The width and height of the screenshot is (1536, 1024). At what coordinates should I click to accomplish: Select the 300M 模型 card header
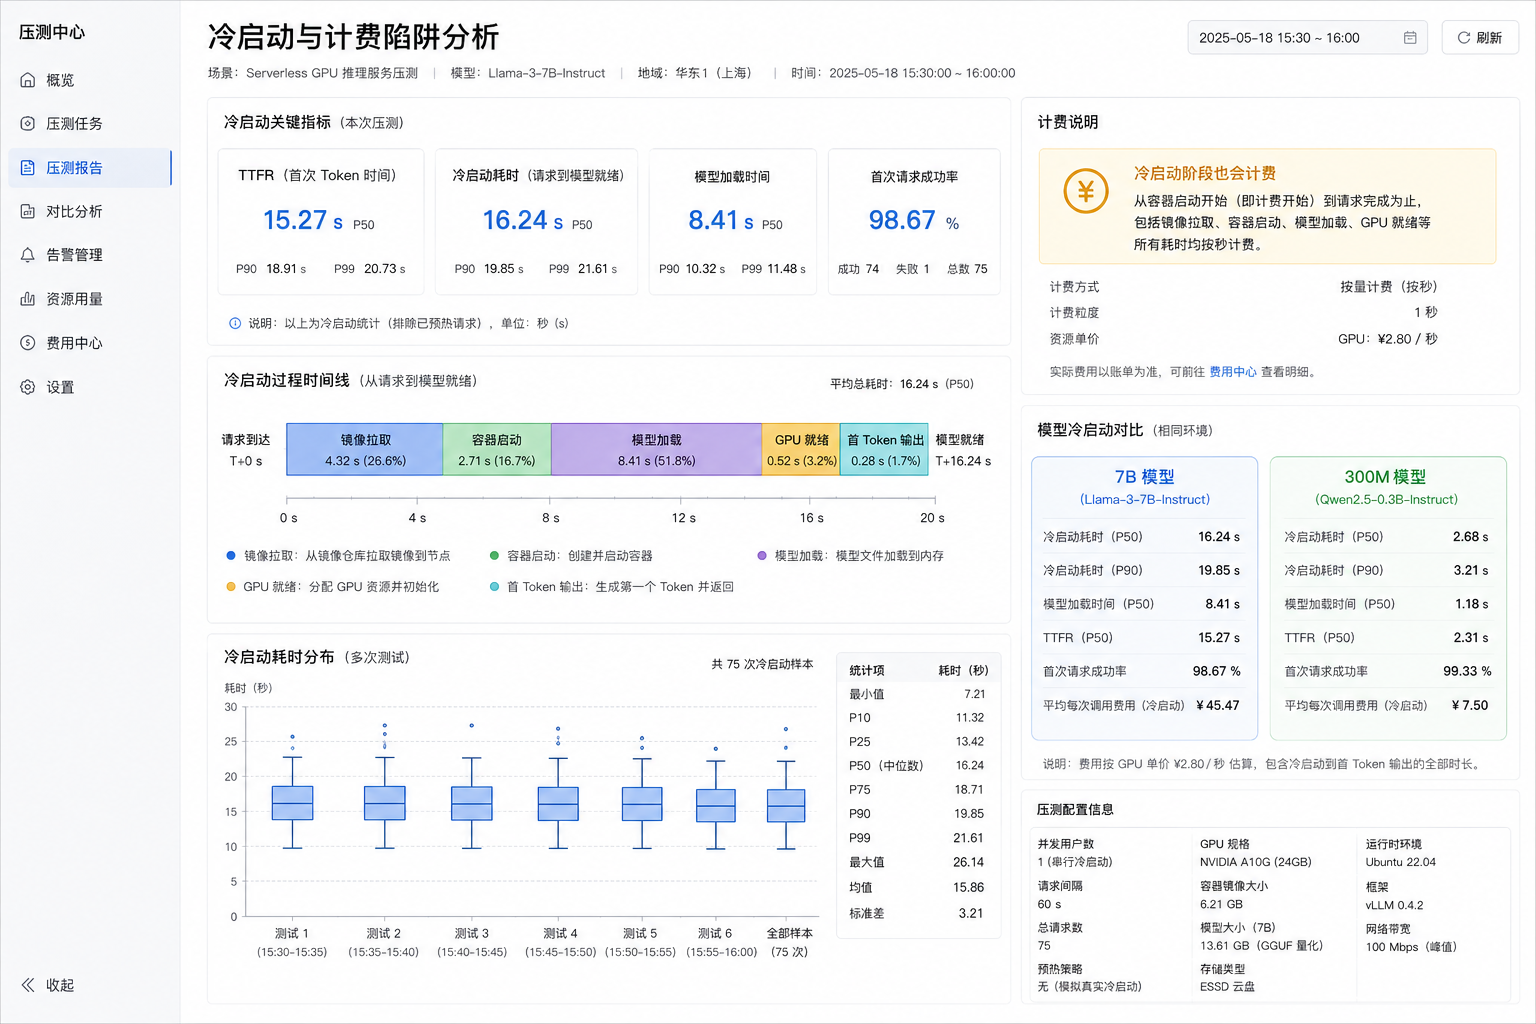[1386, 487]
